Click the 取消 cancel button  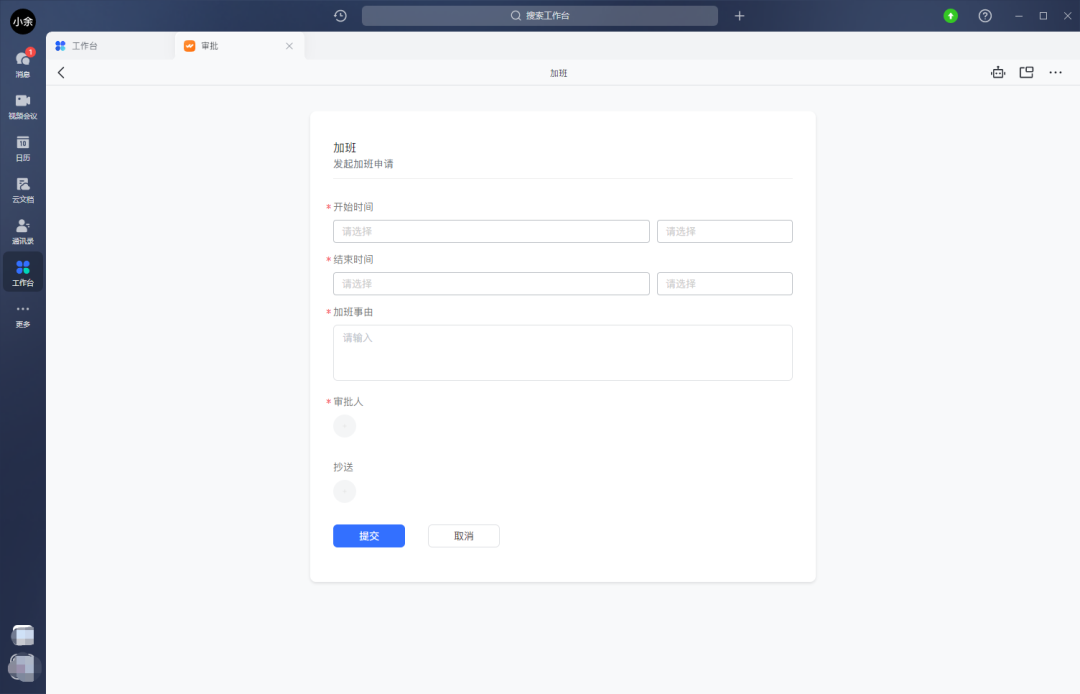click(463, 536)
